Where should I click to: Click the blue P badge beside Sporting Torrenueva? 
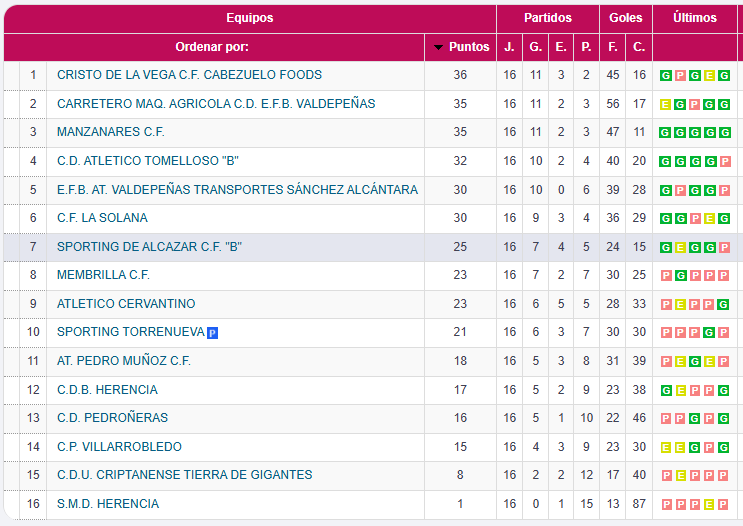tap(212, 332)
